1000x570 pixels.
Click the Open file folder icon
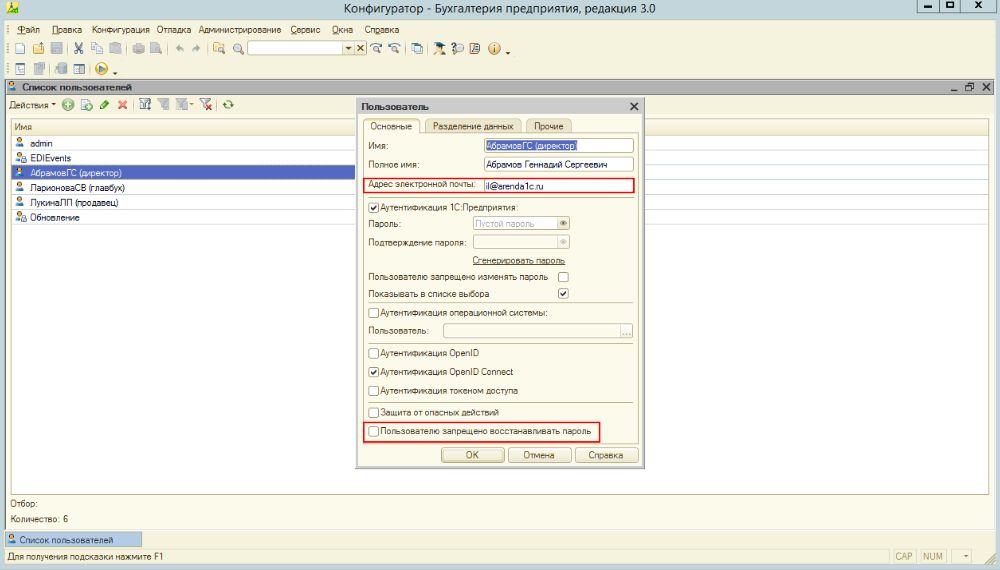(x=38, y=48)
